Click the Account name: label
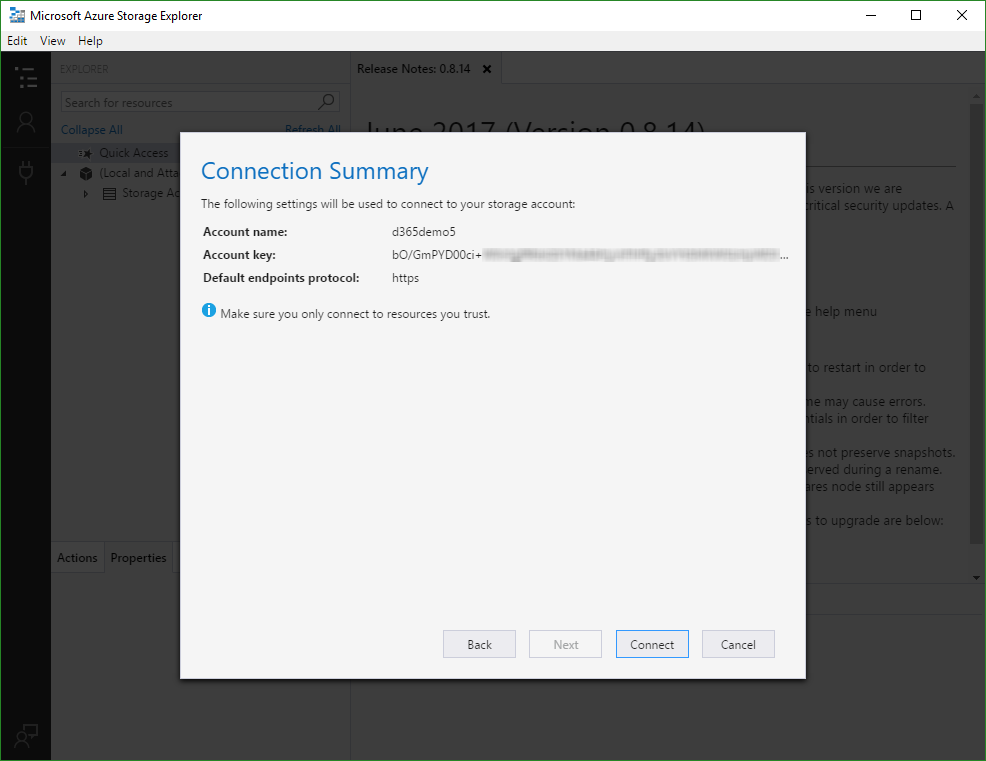This screenshot has width=986, height=761. point(245,232)
